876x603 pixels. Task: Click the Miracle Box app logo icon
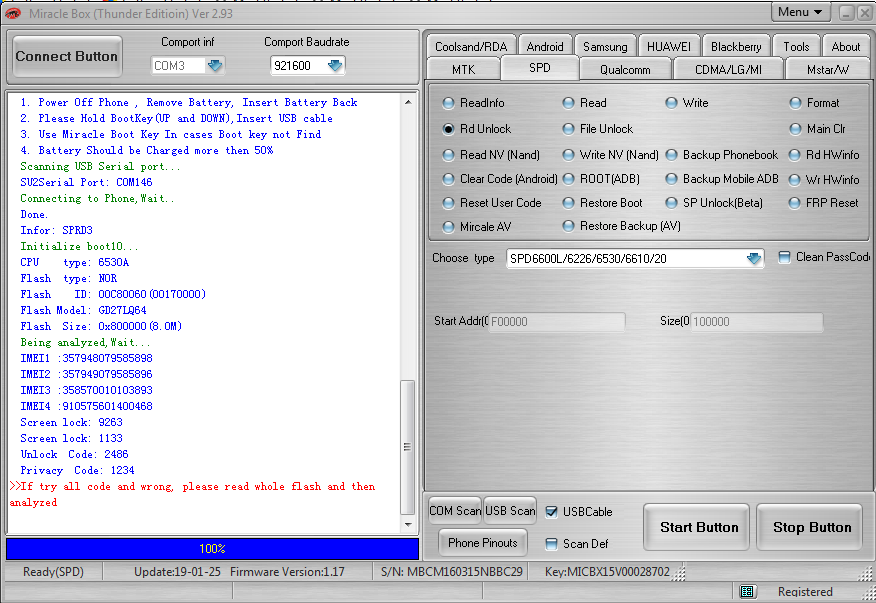click(x=12, y=13)
